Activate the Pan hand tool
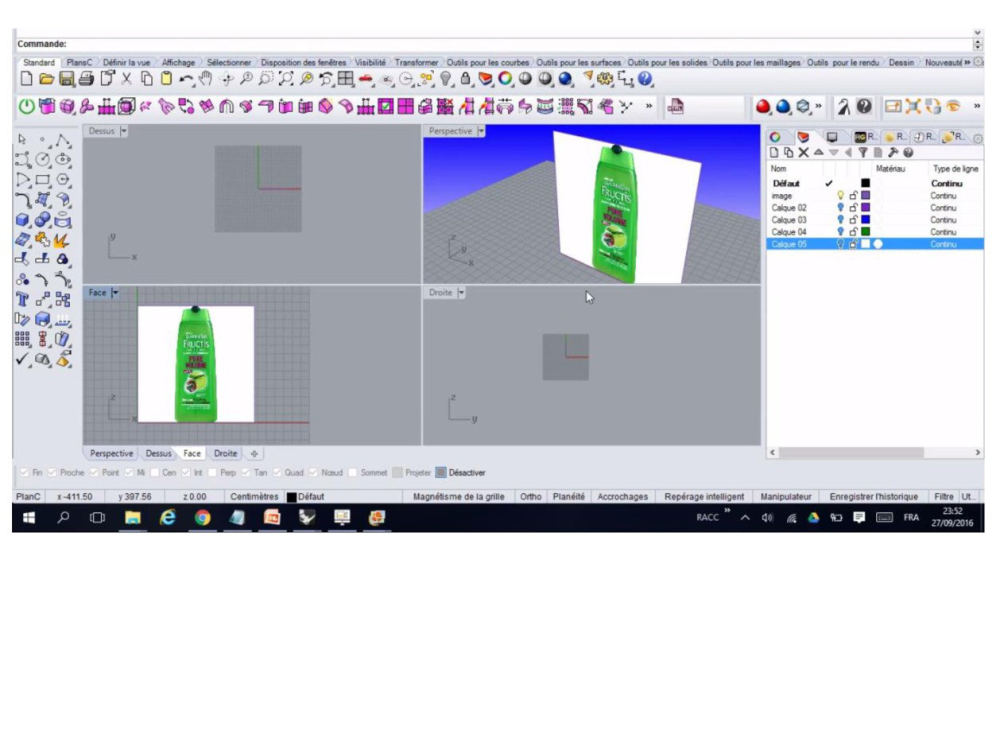The height and width of the screenshot is (750, 1000). pos(205,79)
